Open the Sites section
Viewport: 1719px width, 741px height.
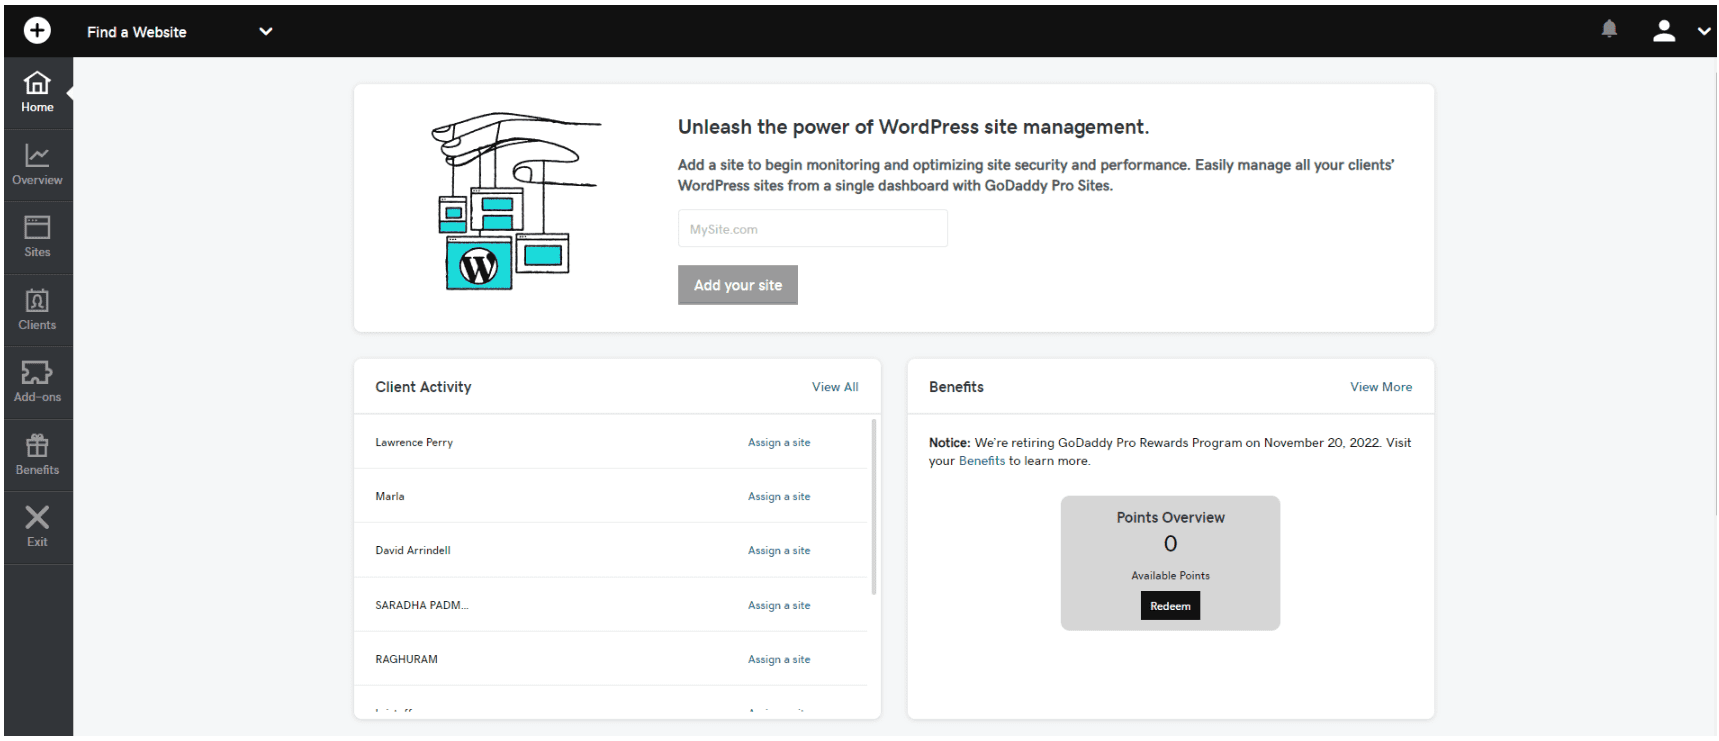(x=38, y=238)
